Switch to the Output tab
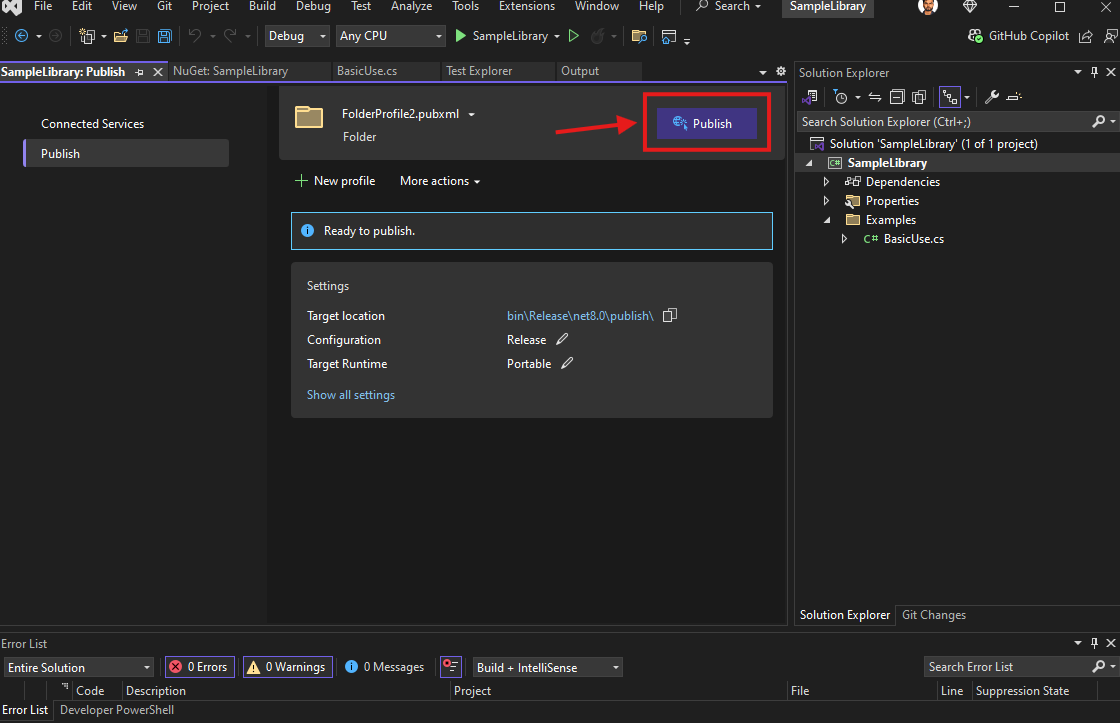The width and height of the screenshot is (1120, 723). pyautogui.click(x=580, y=71)
